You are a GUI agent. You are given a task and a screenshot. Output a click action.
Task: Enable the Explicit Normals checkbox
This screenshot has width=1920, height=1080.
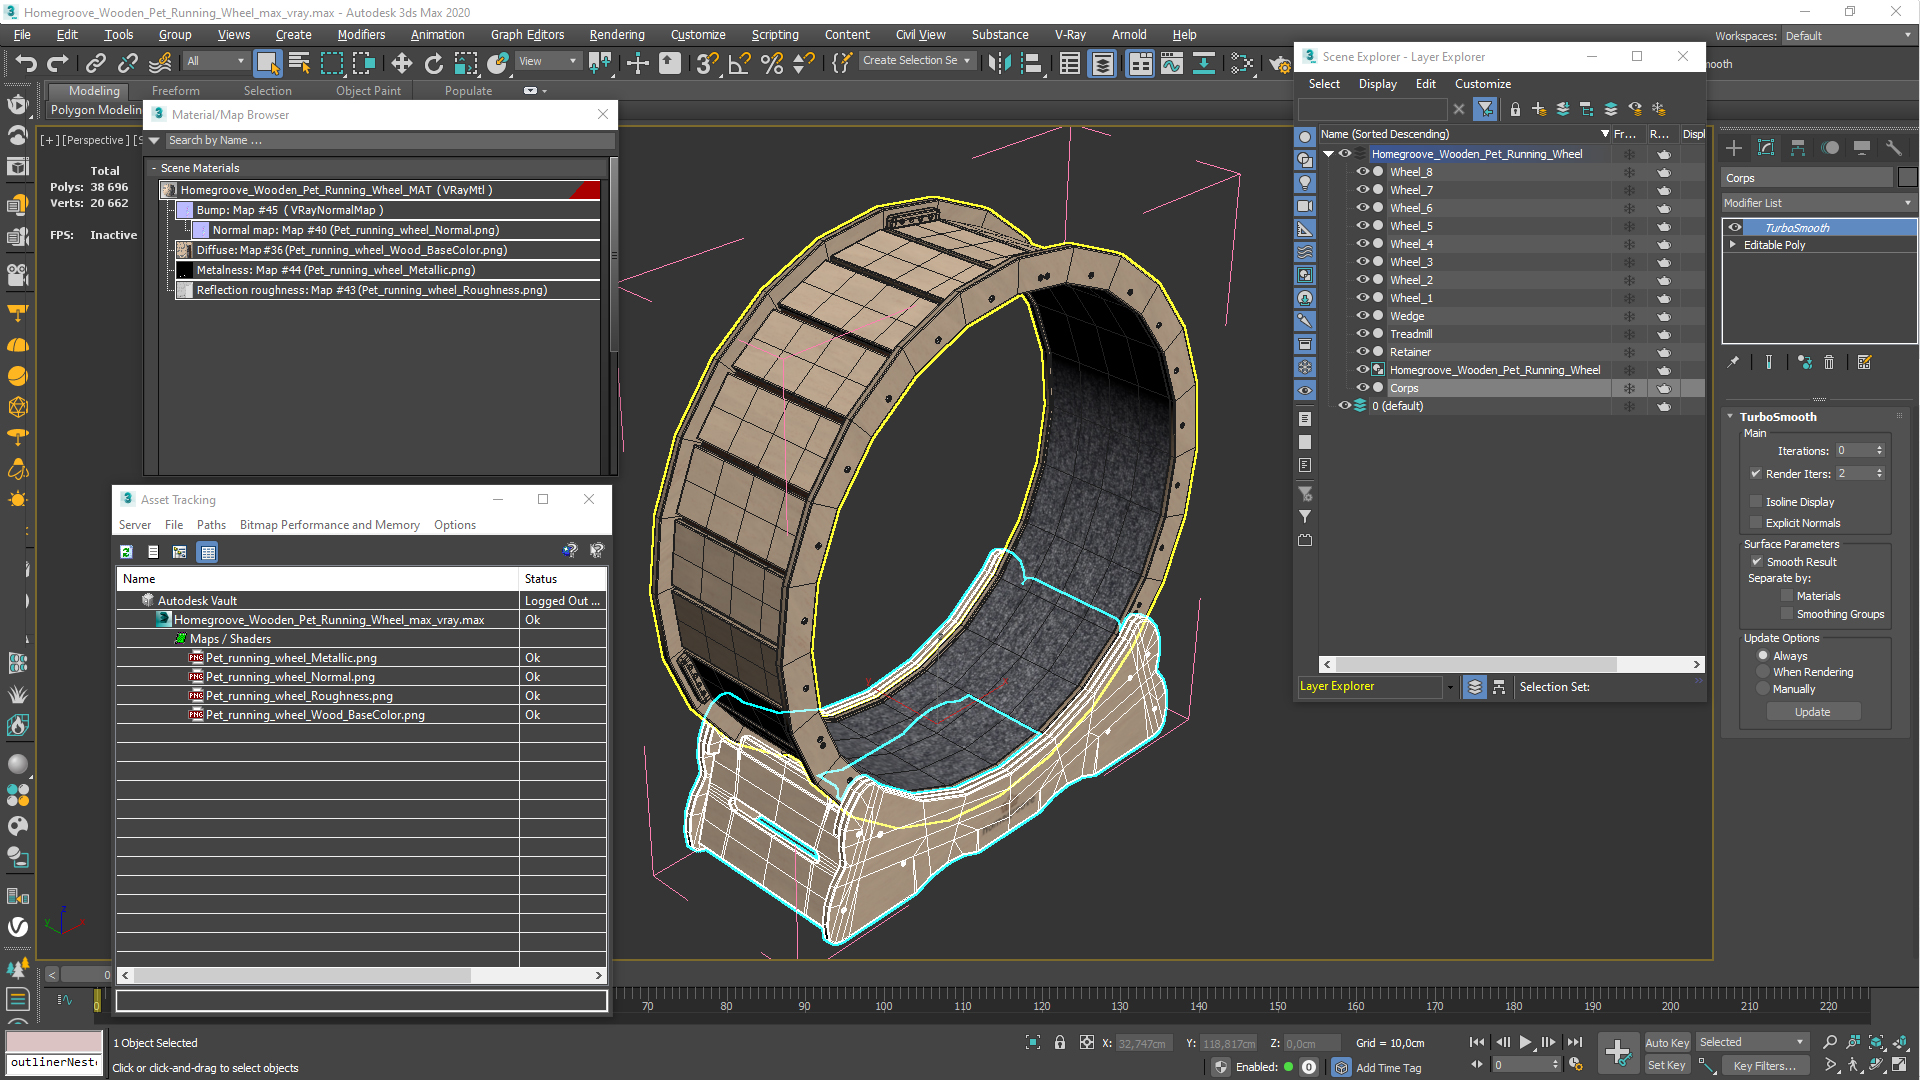[x=1756, y=523]
